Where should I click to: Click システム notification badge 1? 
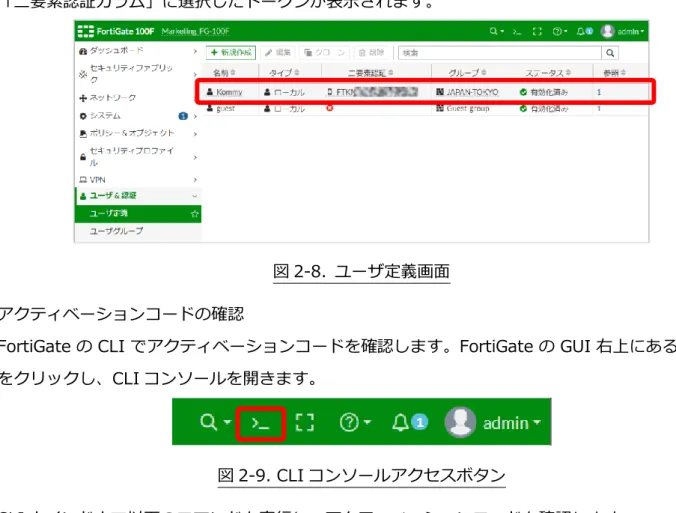pos(183,116)
